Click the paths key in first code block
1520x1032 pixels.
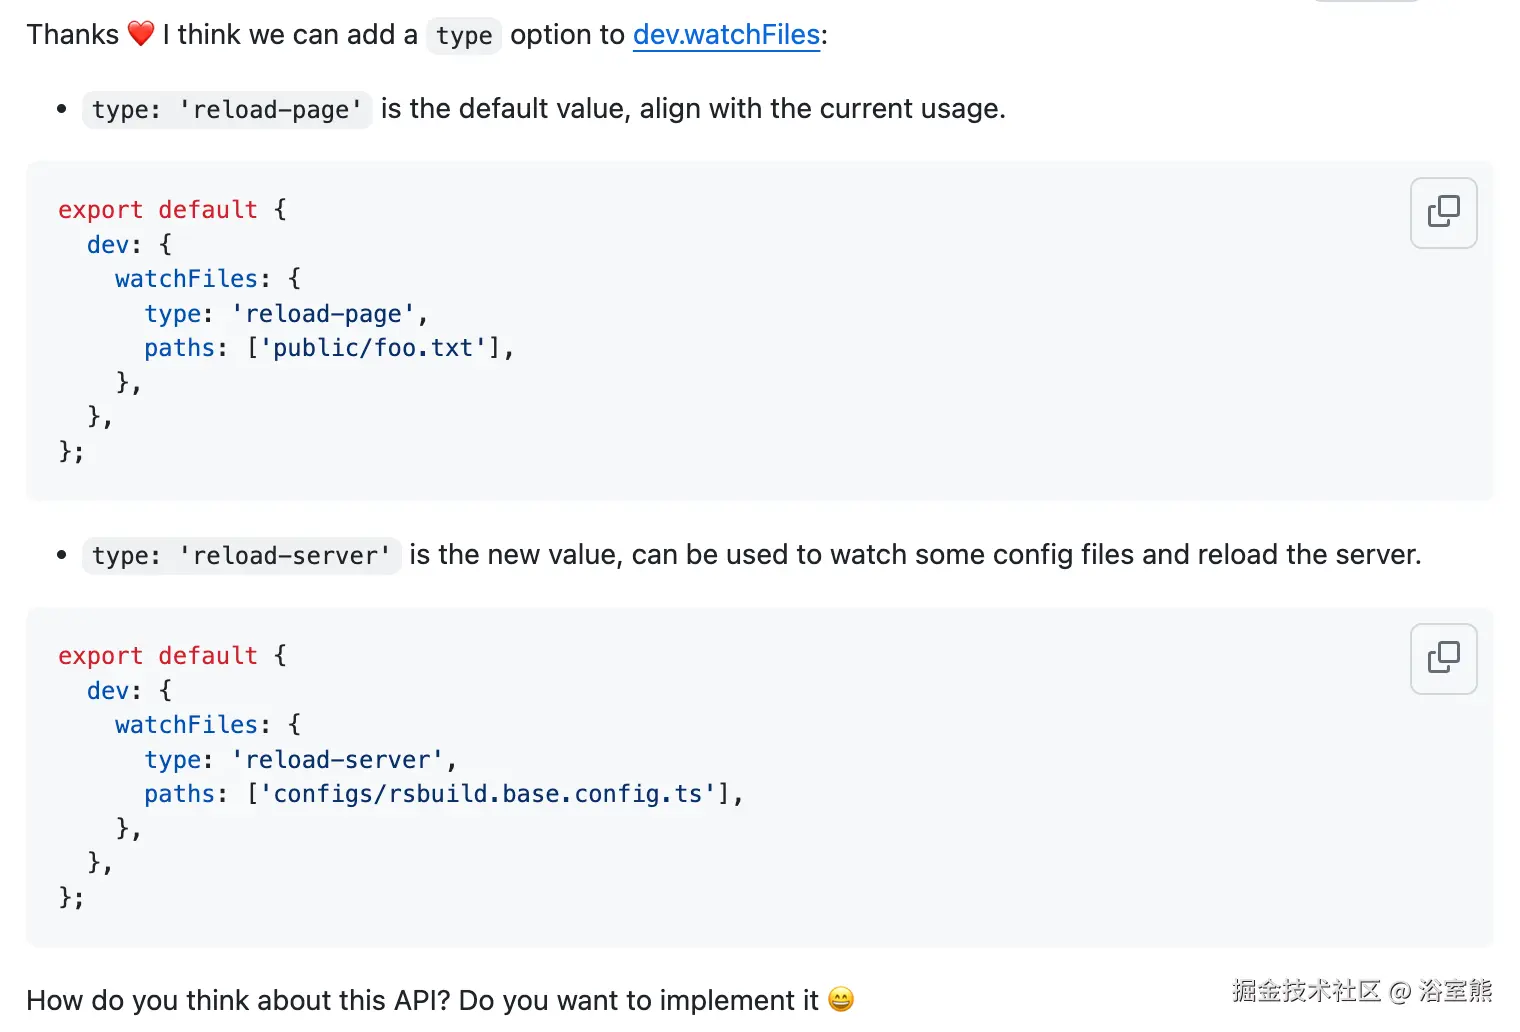pos(179,348)
